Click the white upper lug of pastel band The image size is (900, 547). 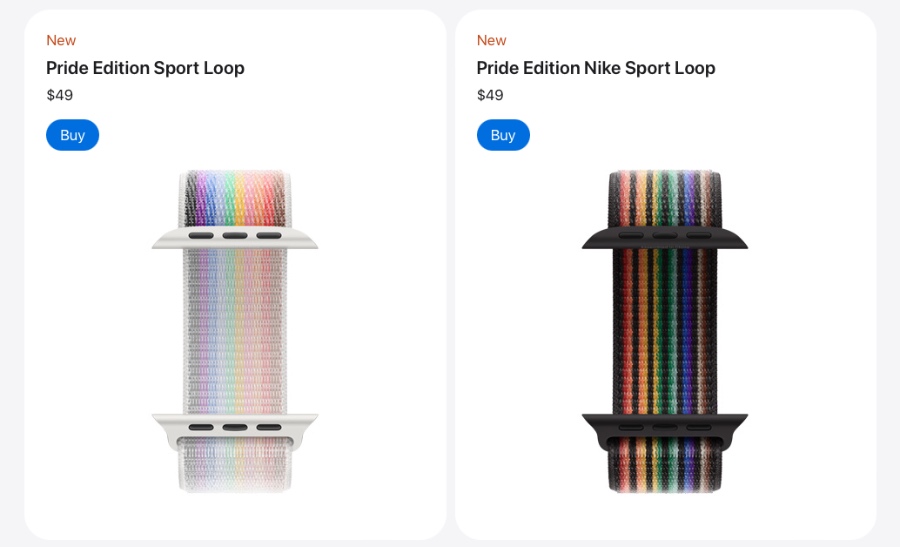(235, 238)
